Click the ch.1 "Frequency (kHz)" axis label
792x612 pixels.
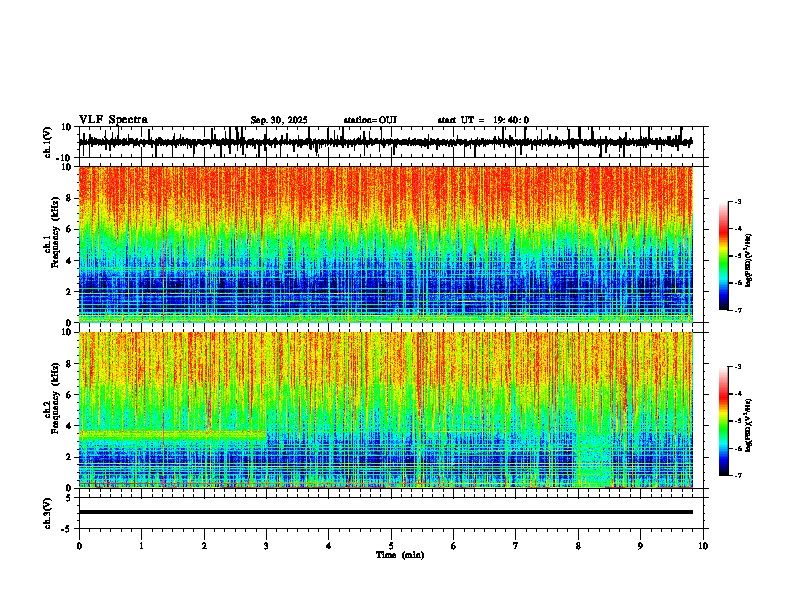tap(55, 233)
